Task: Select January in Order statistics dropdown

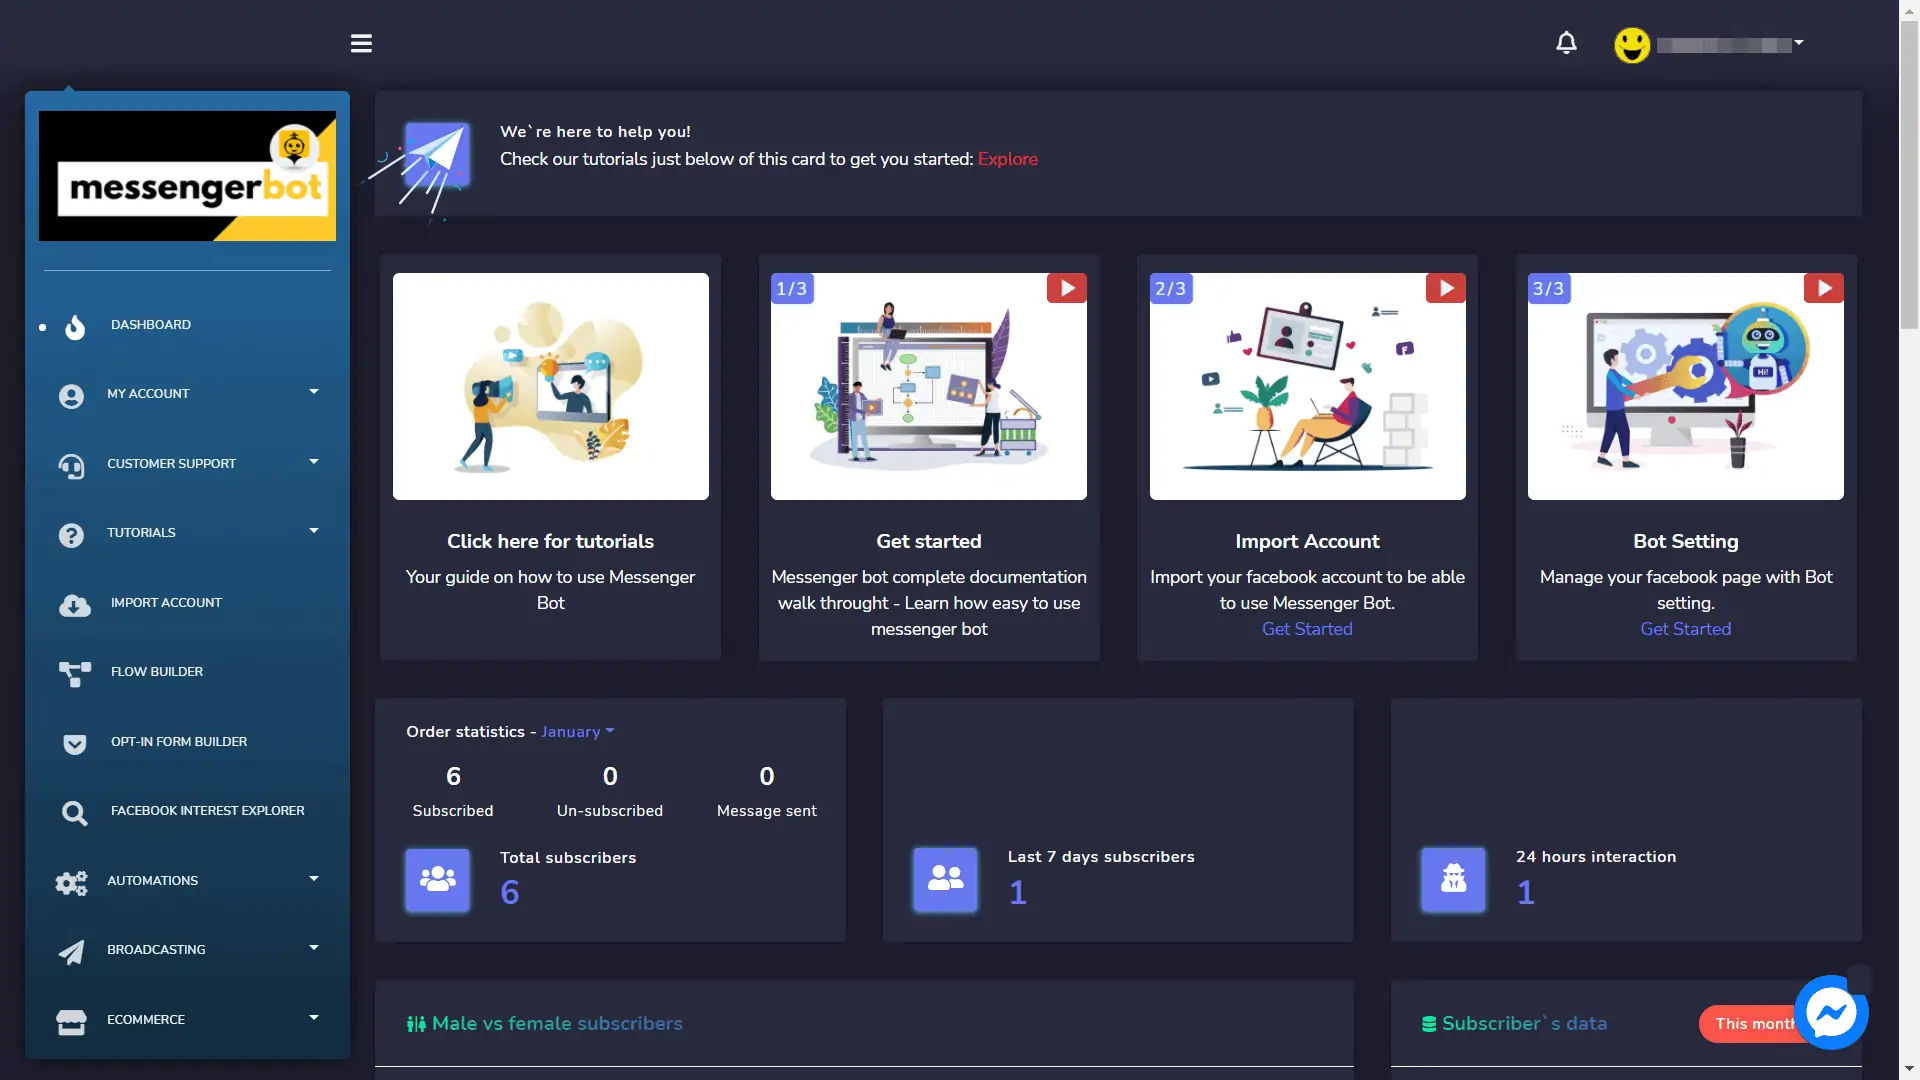Action: coord(576,731)
